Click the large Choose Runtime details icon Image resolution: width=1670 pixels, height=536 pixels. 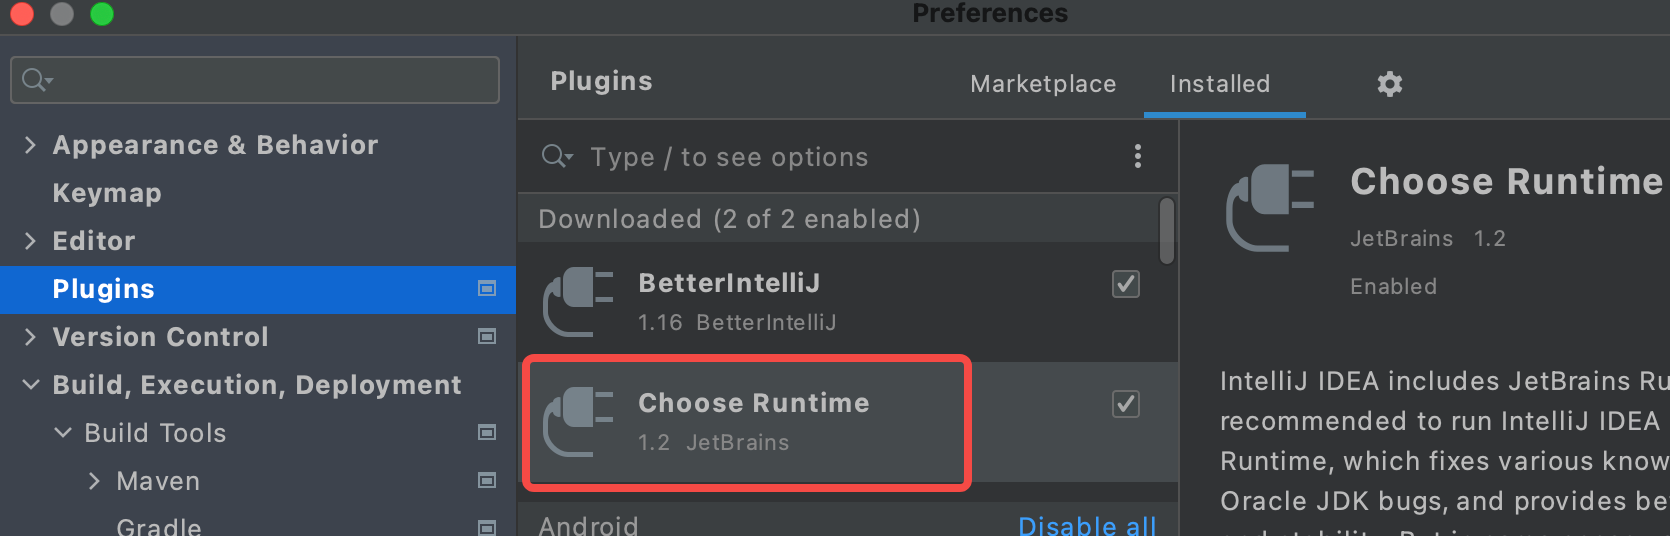(1269, 207)
